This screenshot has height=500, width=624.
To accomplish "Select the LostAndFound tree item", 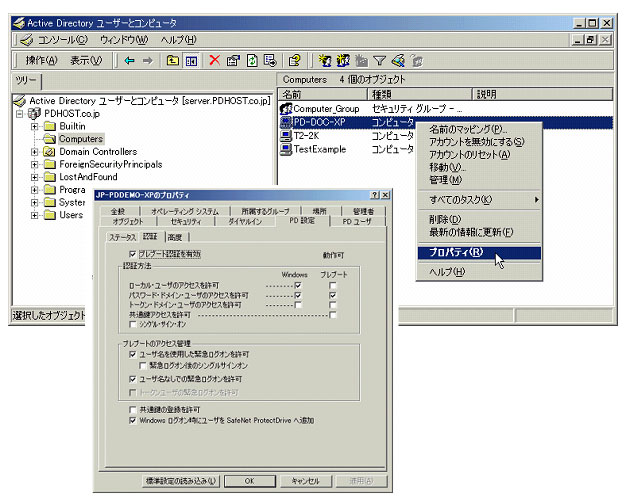I will [x=88, y=177].
